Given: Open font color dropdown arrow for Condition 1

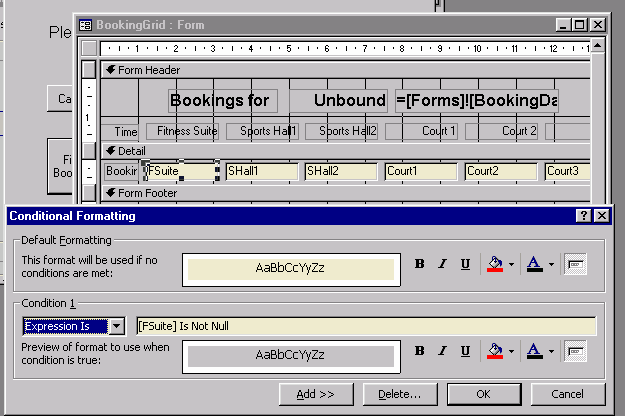Looking at the screenshot, I should tap(552, 351).
